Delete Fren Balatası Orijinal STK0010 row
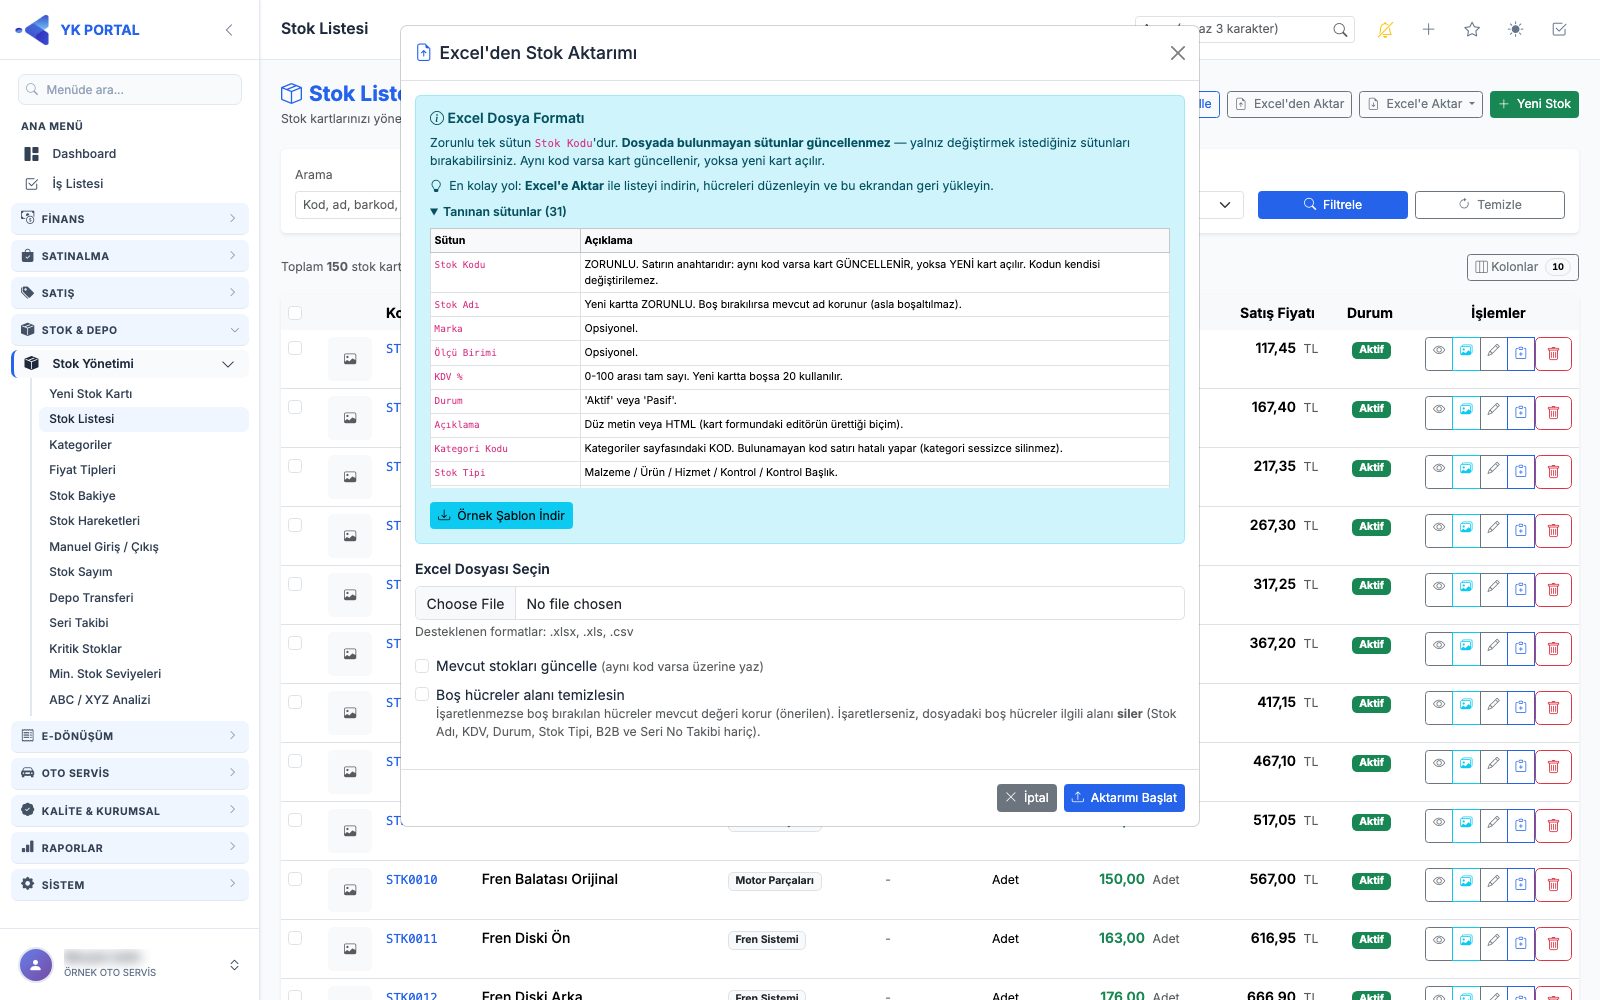1600x1000 pixels. tap(1553, 884)
